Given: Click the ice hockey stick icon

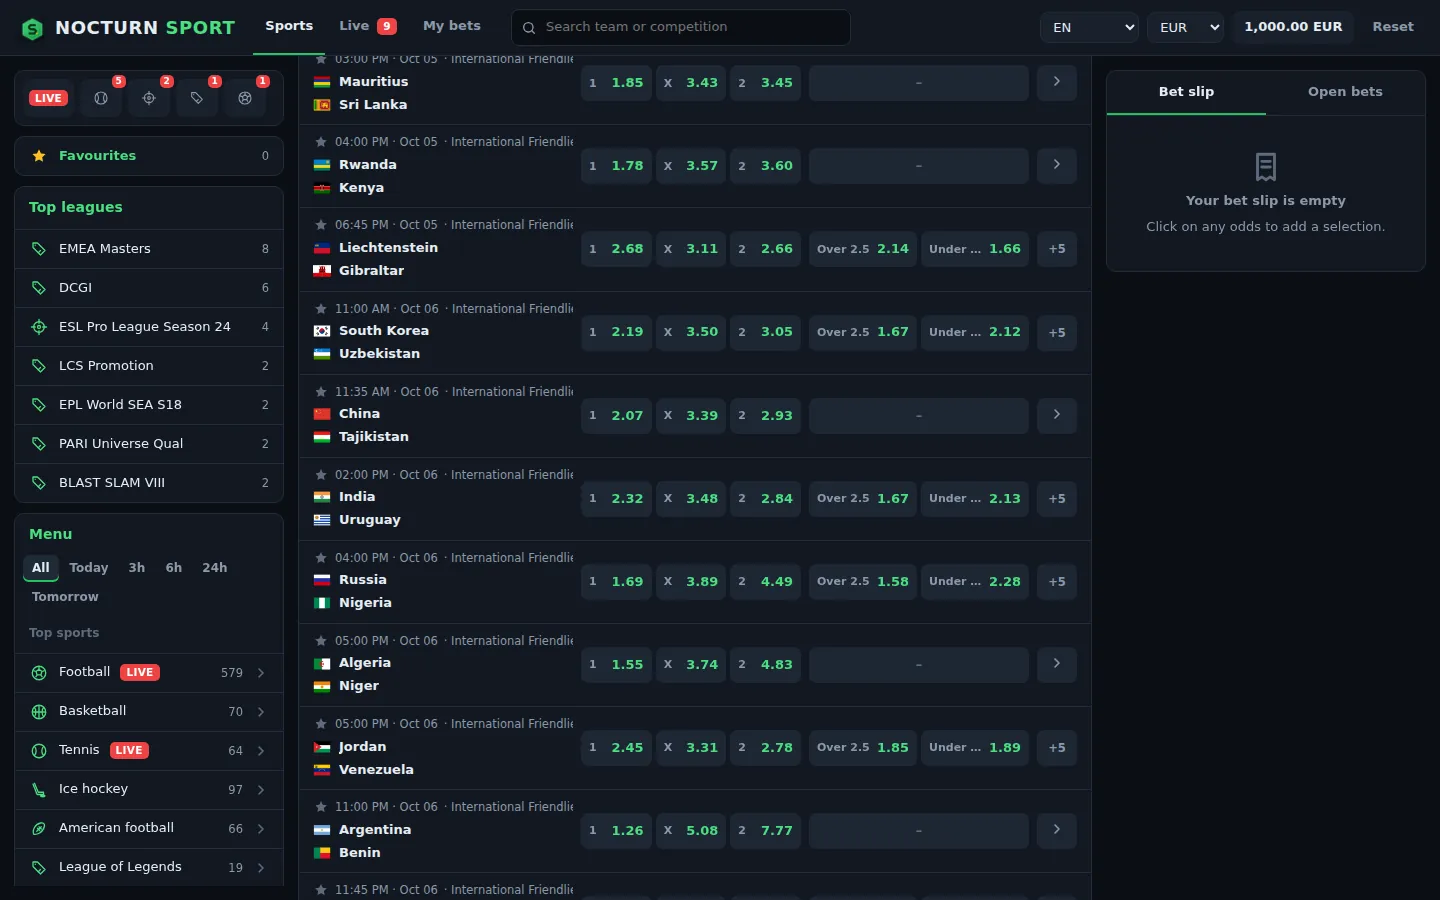Looking at the screenshot, I should 39,790.
